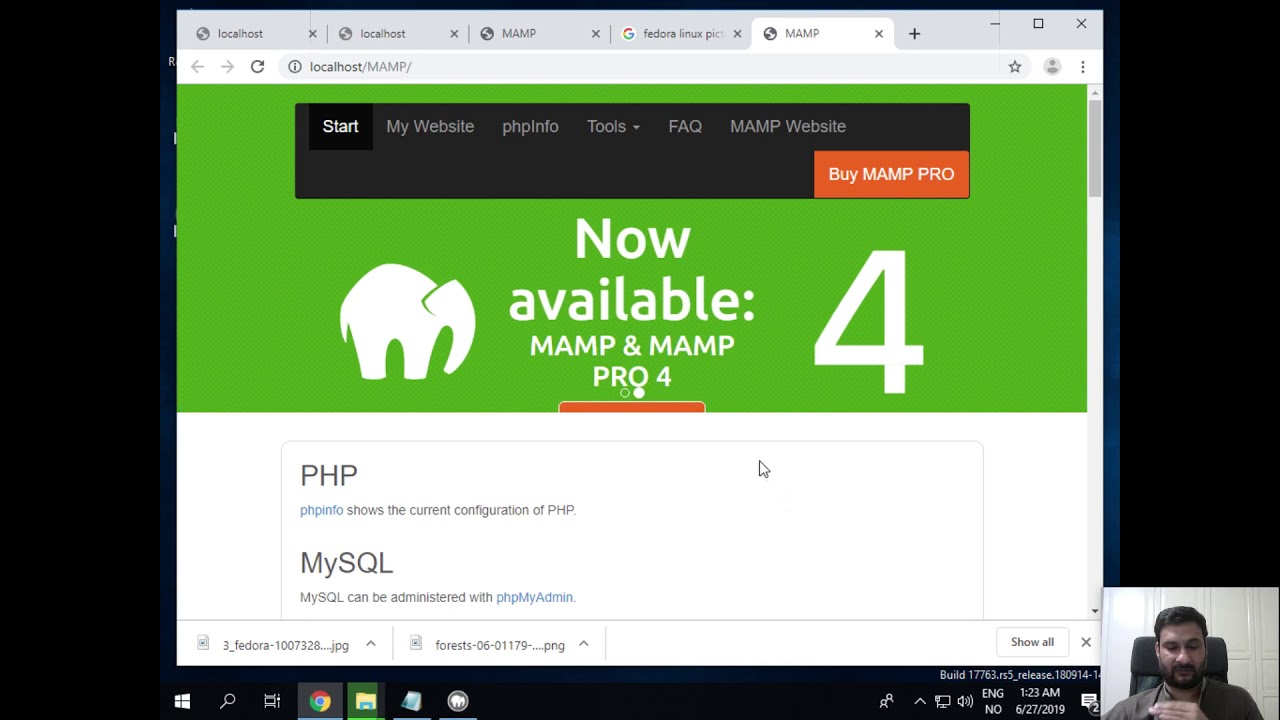Click the scrollbar up arrow
Viewport: 1280px width, 720px height.
pyautogui.click(x=1095, y=92)
